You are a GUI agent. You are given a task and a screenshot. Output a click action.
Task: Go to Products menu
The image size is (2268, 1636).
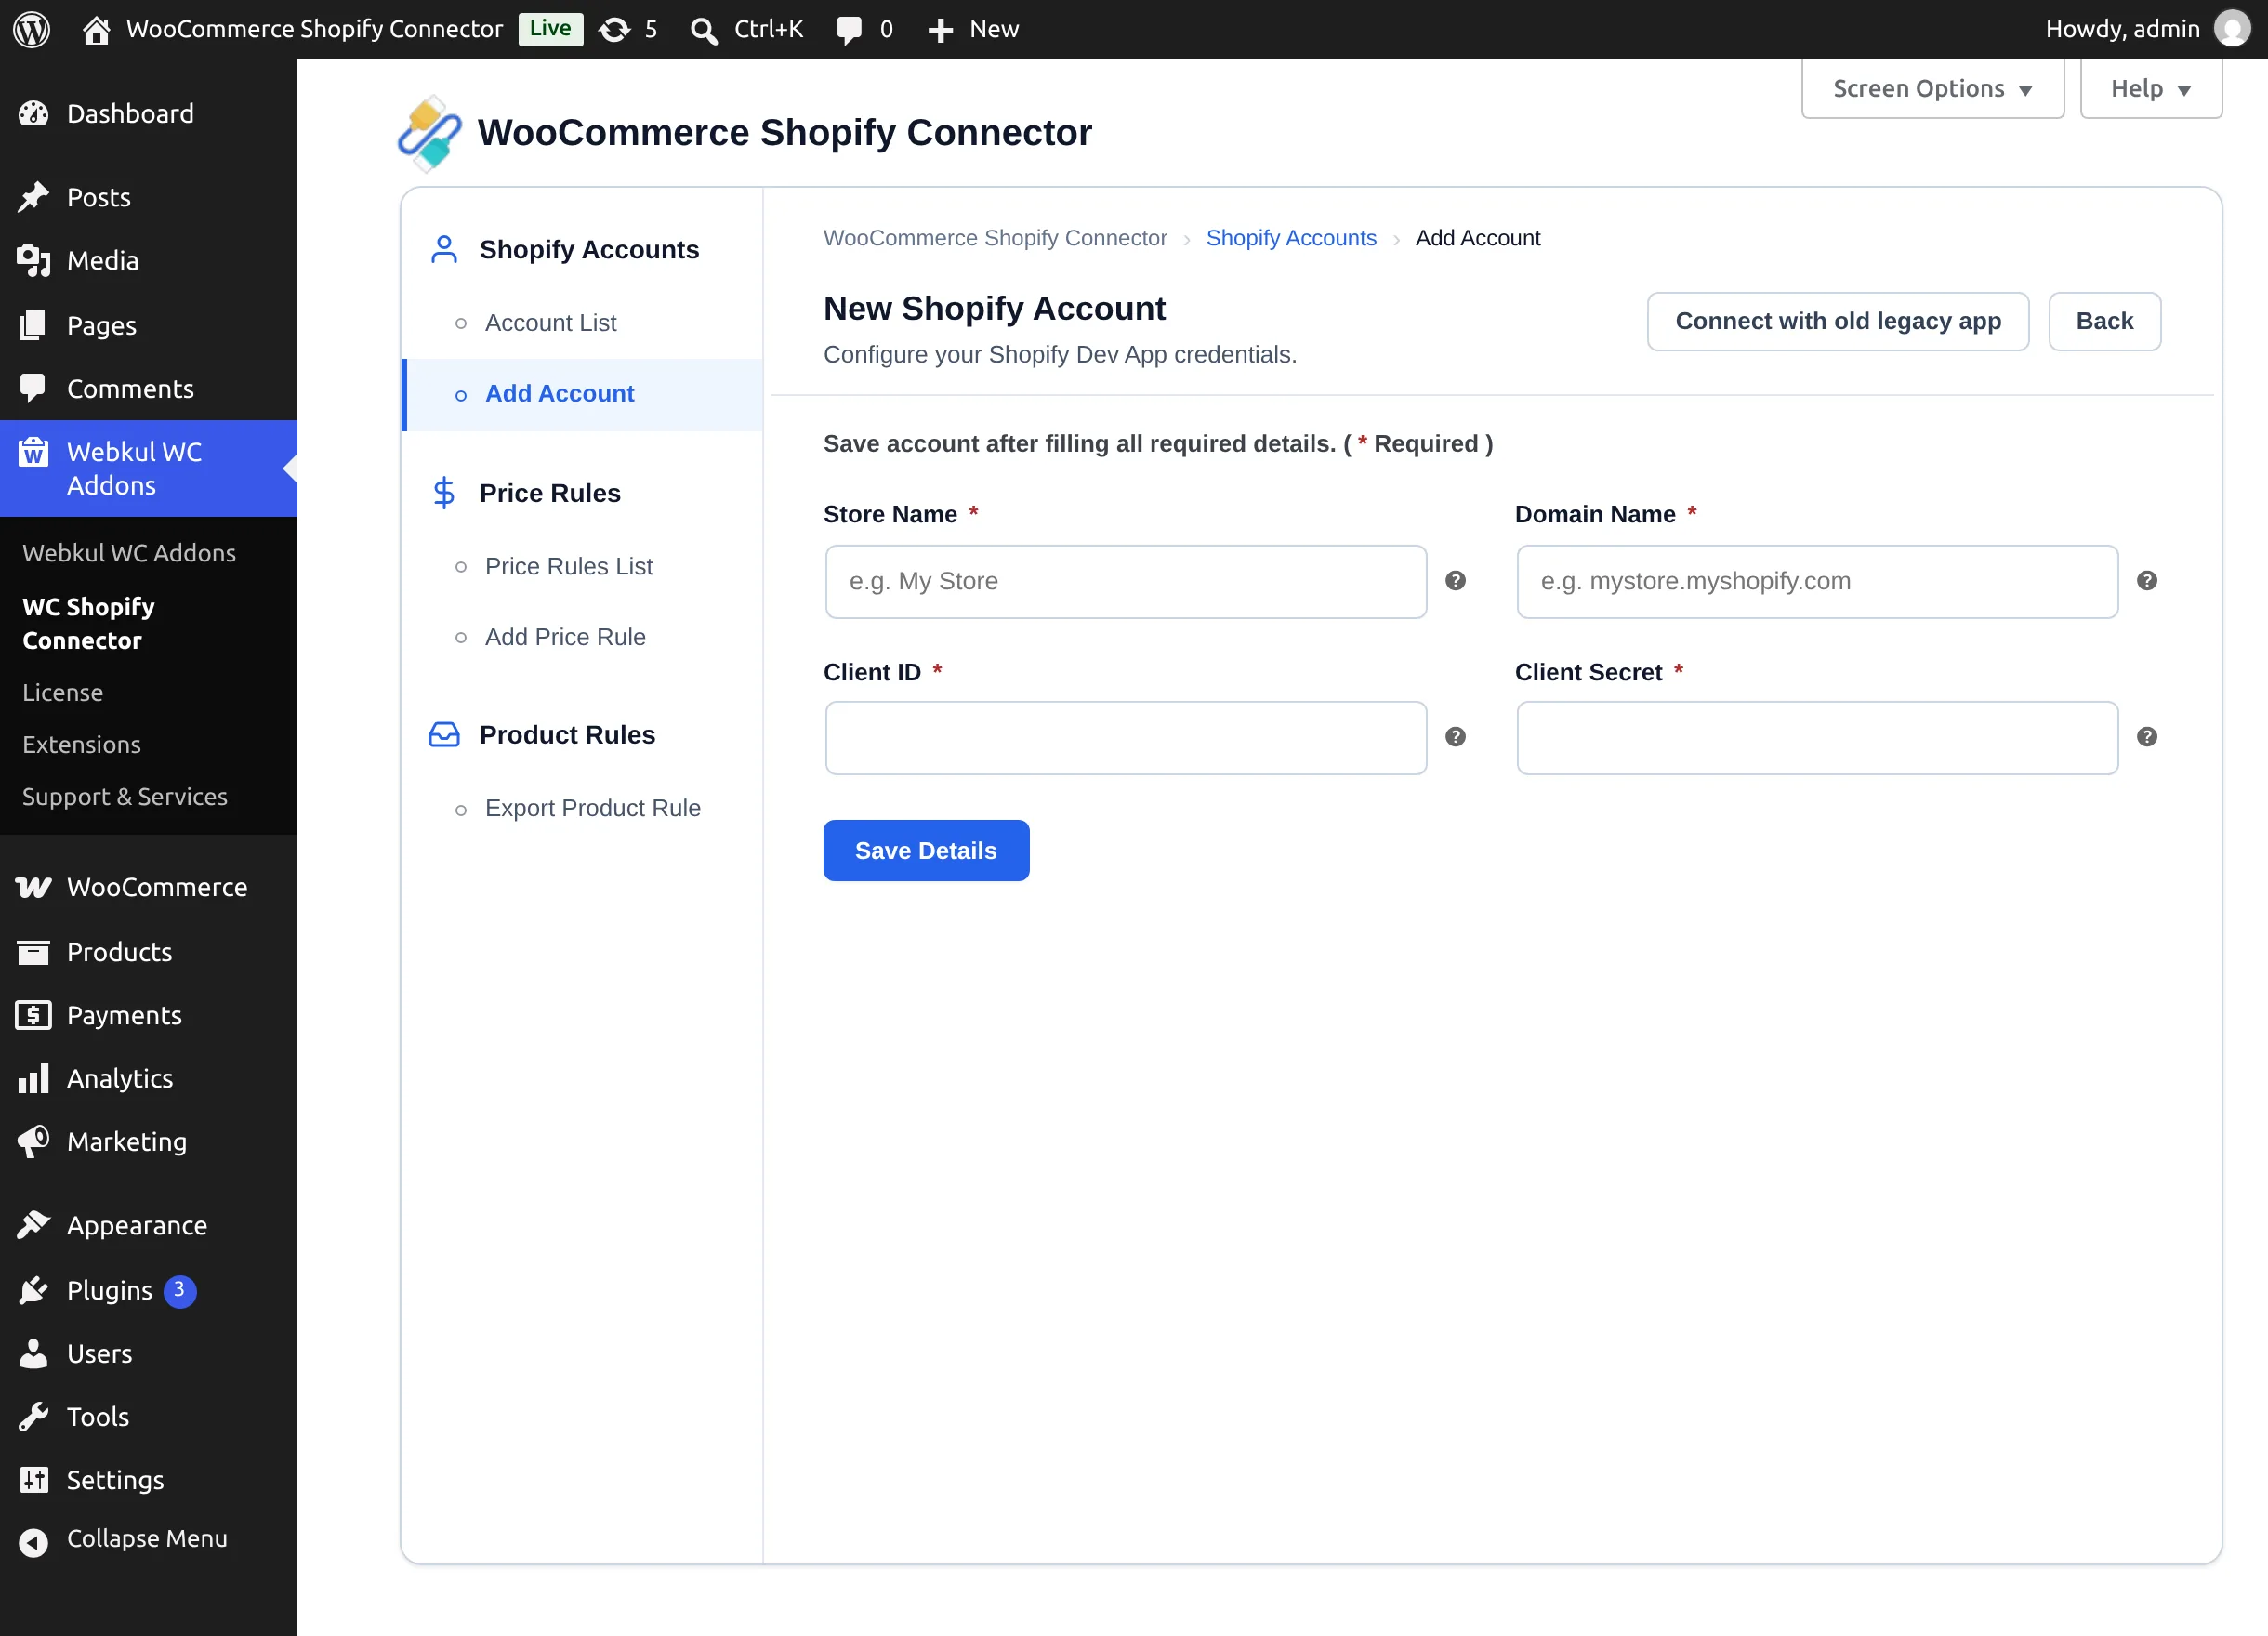[x=148, y=952]
